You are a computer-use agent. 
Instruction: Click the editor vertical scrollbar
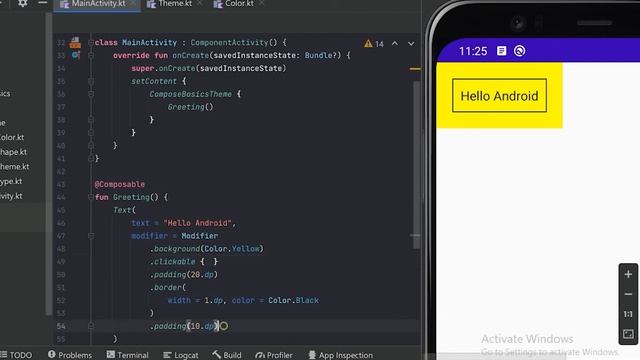pos(416,165)
